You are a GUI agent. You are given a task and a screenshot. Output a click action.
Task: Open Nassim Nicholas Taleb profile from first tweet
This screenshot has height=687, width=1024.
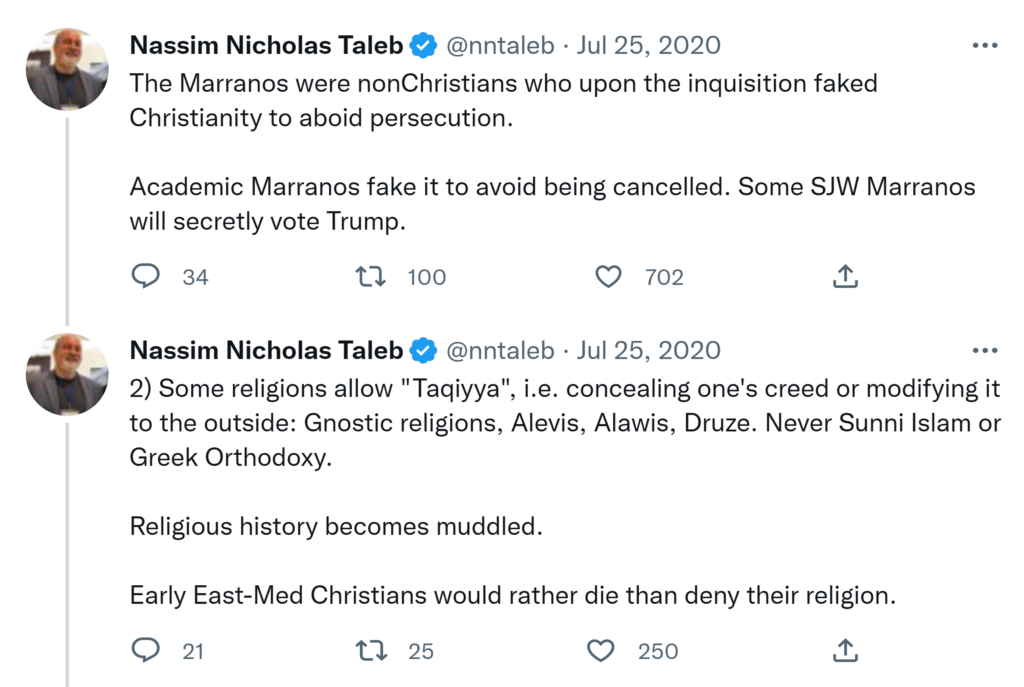click(x=266, y=46)
